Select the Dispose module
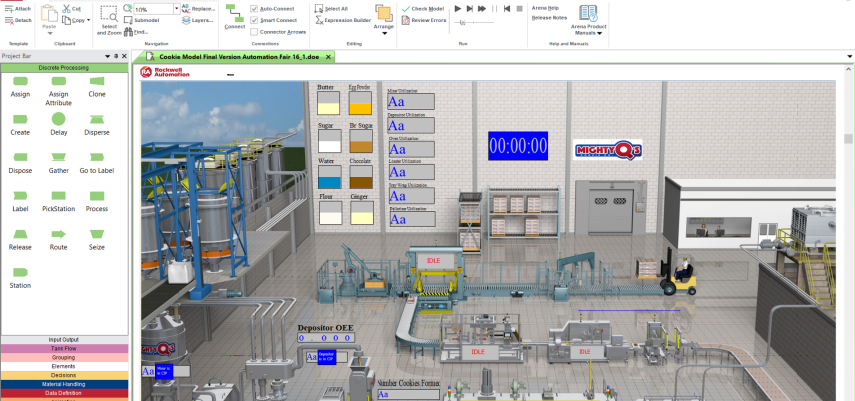Image resolution: width=855 pixels, height=401 pixels. point(20,163)
